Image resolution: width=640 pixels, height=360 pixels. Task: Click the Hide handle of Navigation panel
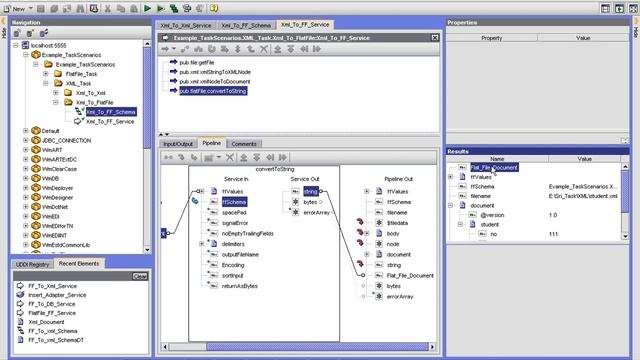(4, 29)
